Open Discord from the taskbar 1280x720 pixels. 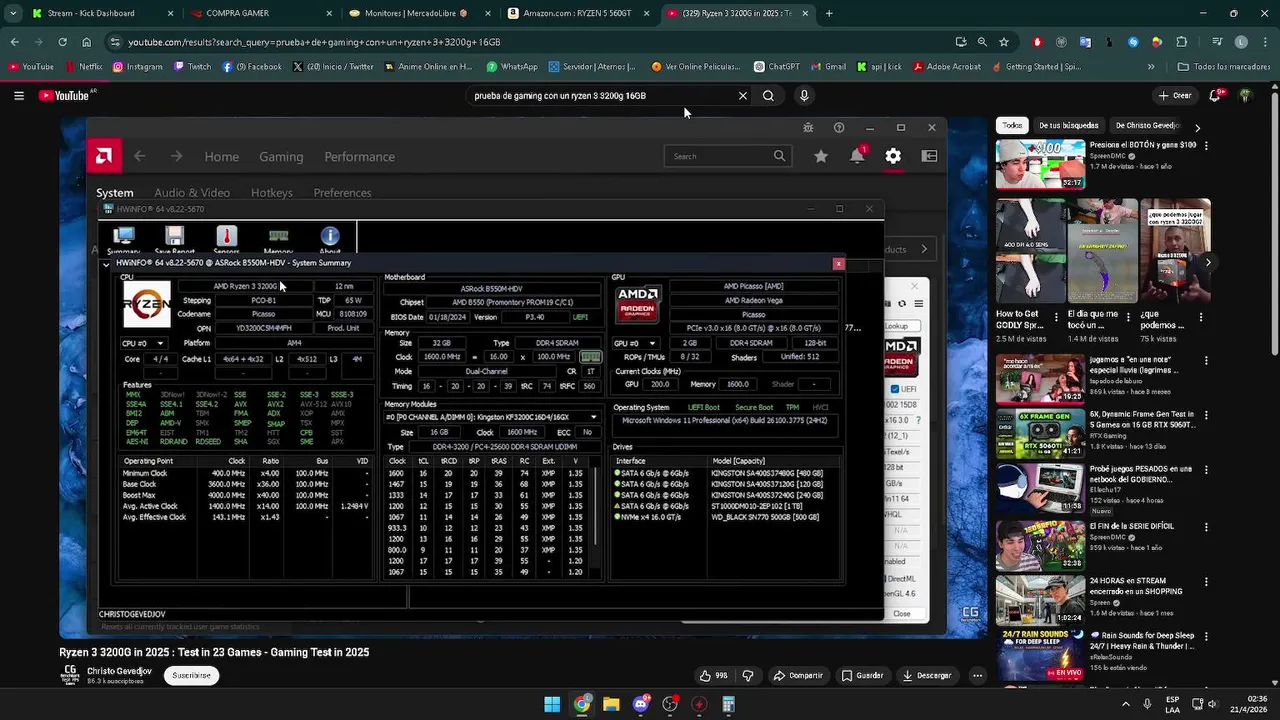click(641, 704)
